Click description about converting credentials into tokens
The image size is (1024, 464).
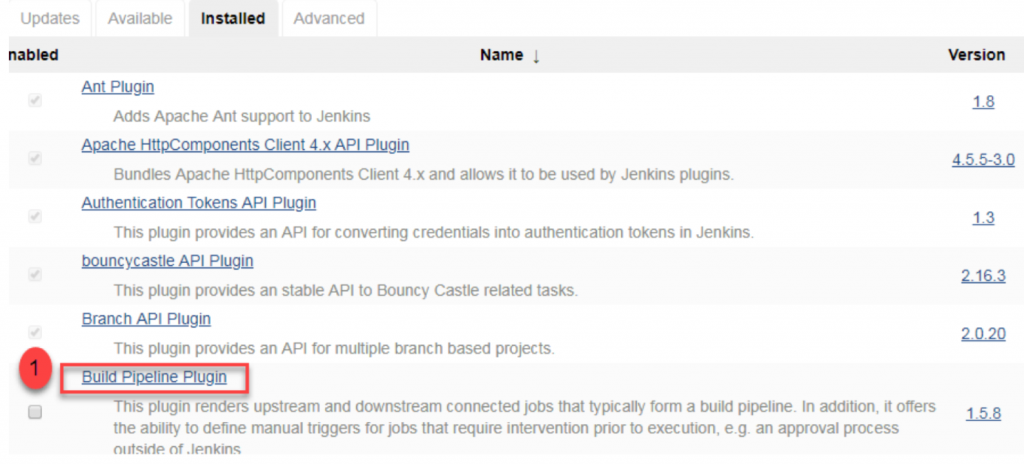pyautogui.click(x=434, y=233)
